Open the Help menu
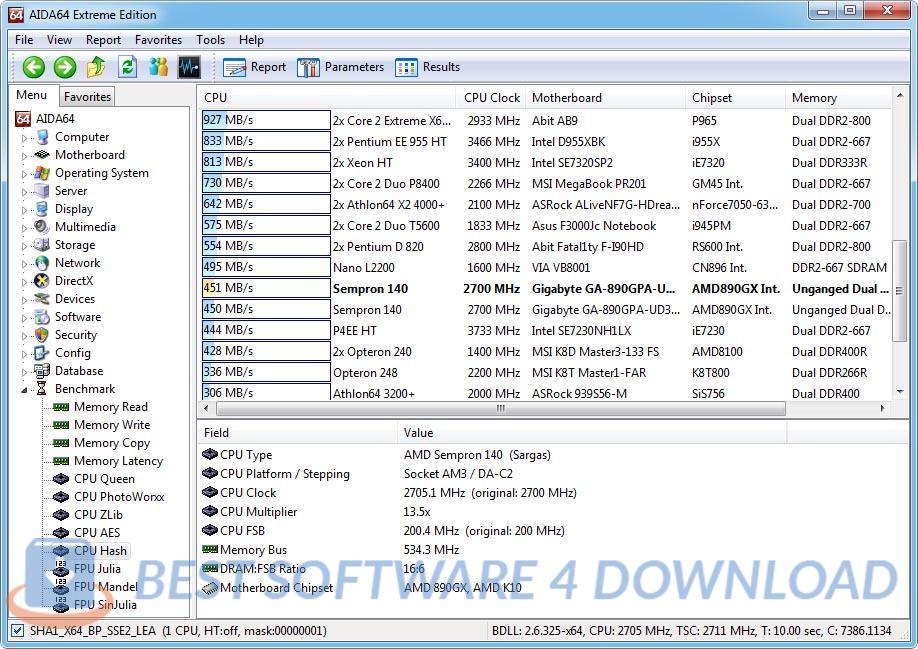This screenshot has height=649, width=918. (251, 40)
